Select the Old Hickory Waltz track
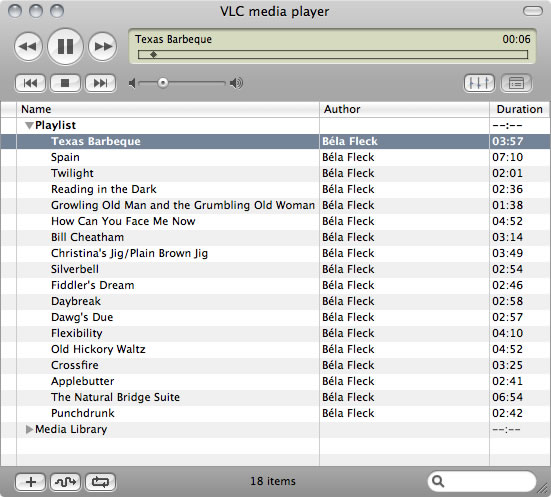Viewport: 551px width, 497px height. pyautogui.click(x=98, y=349)
